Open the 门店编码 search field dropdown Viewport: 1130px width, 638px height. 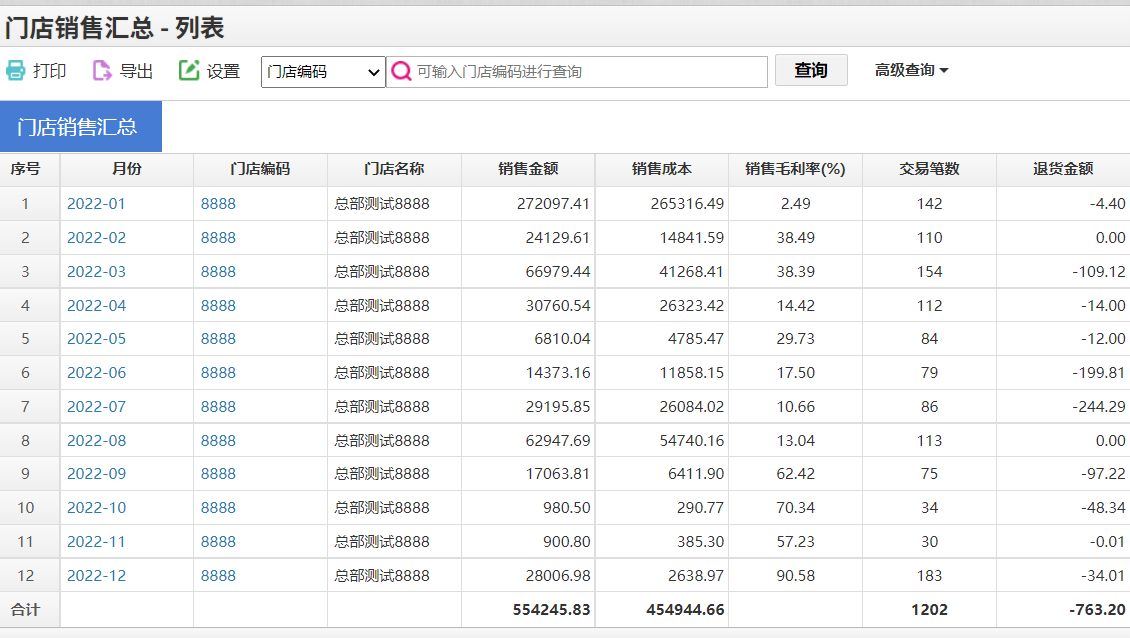point(323,72)
